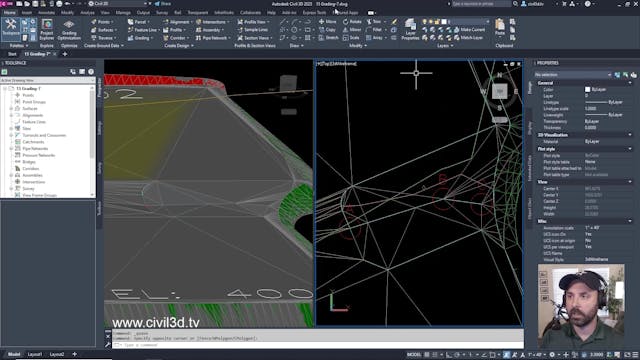Add a new drawing tab with plus button
This screenshot has height=360, width=640.
coord(64,54)
